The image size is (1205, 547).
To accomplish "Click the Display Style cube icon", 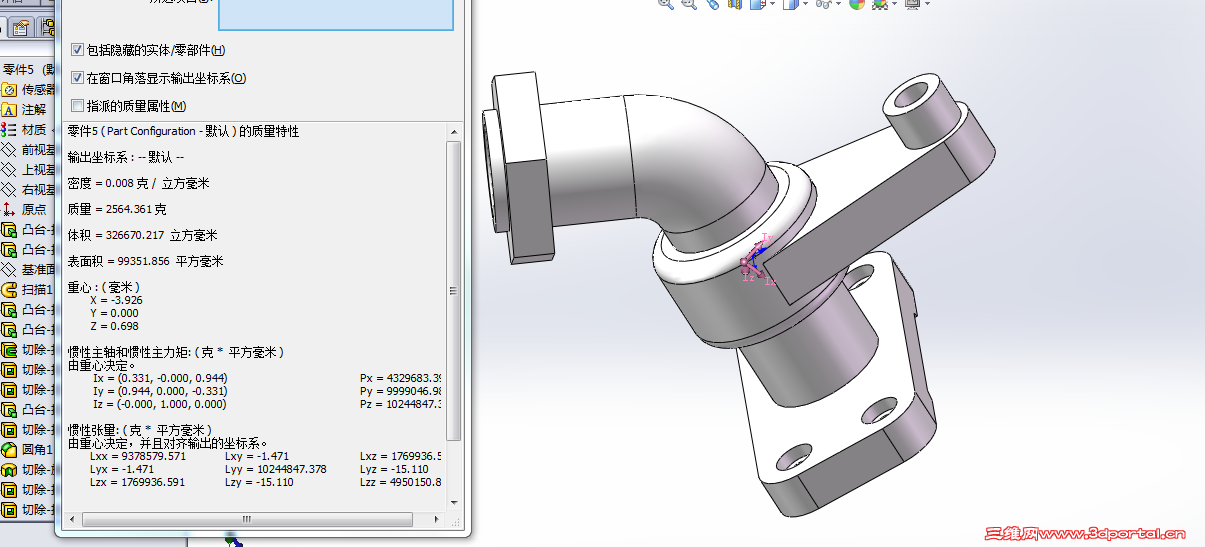I will pyautogui.click(x=790, y=4).
